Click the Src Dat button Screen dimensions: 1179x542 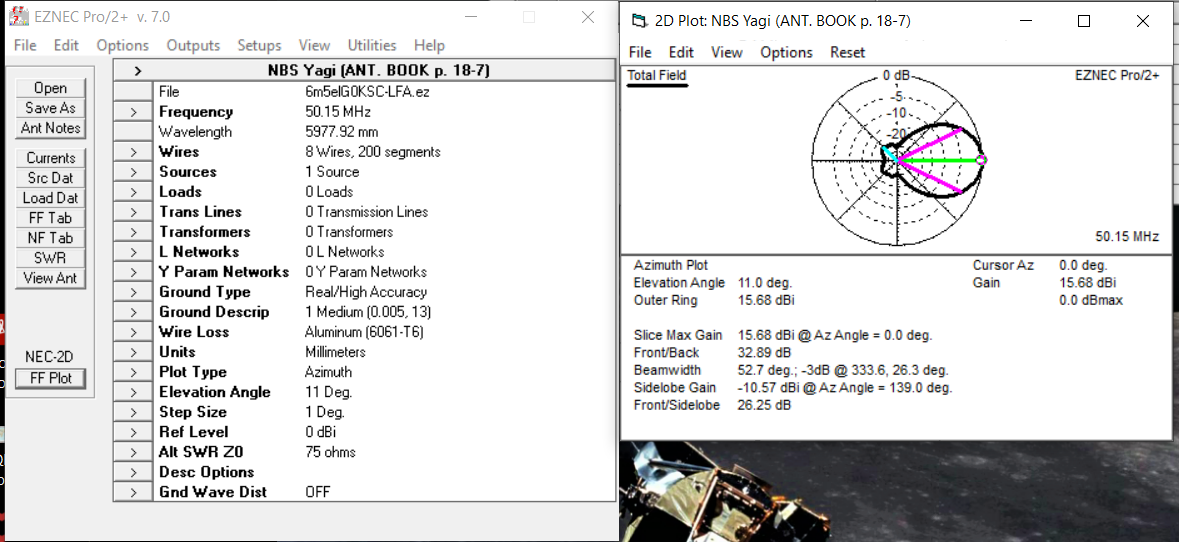click(x=50, y=178)
